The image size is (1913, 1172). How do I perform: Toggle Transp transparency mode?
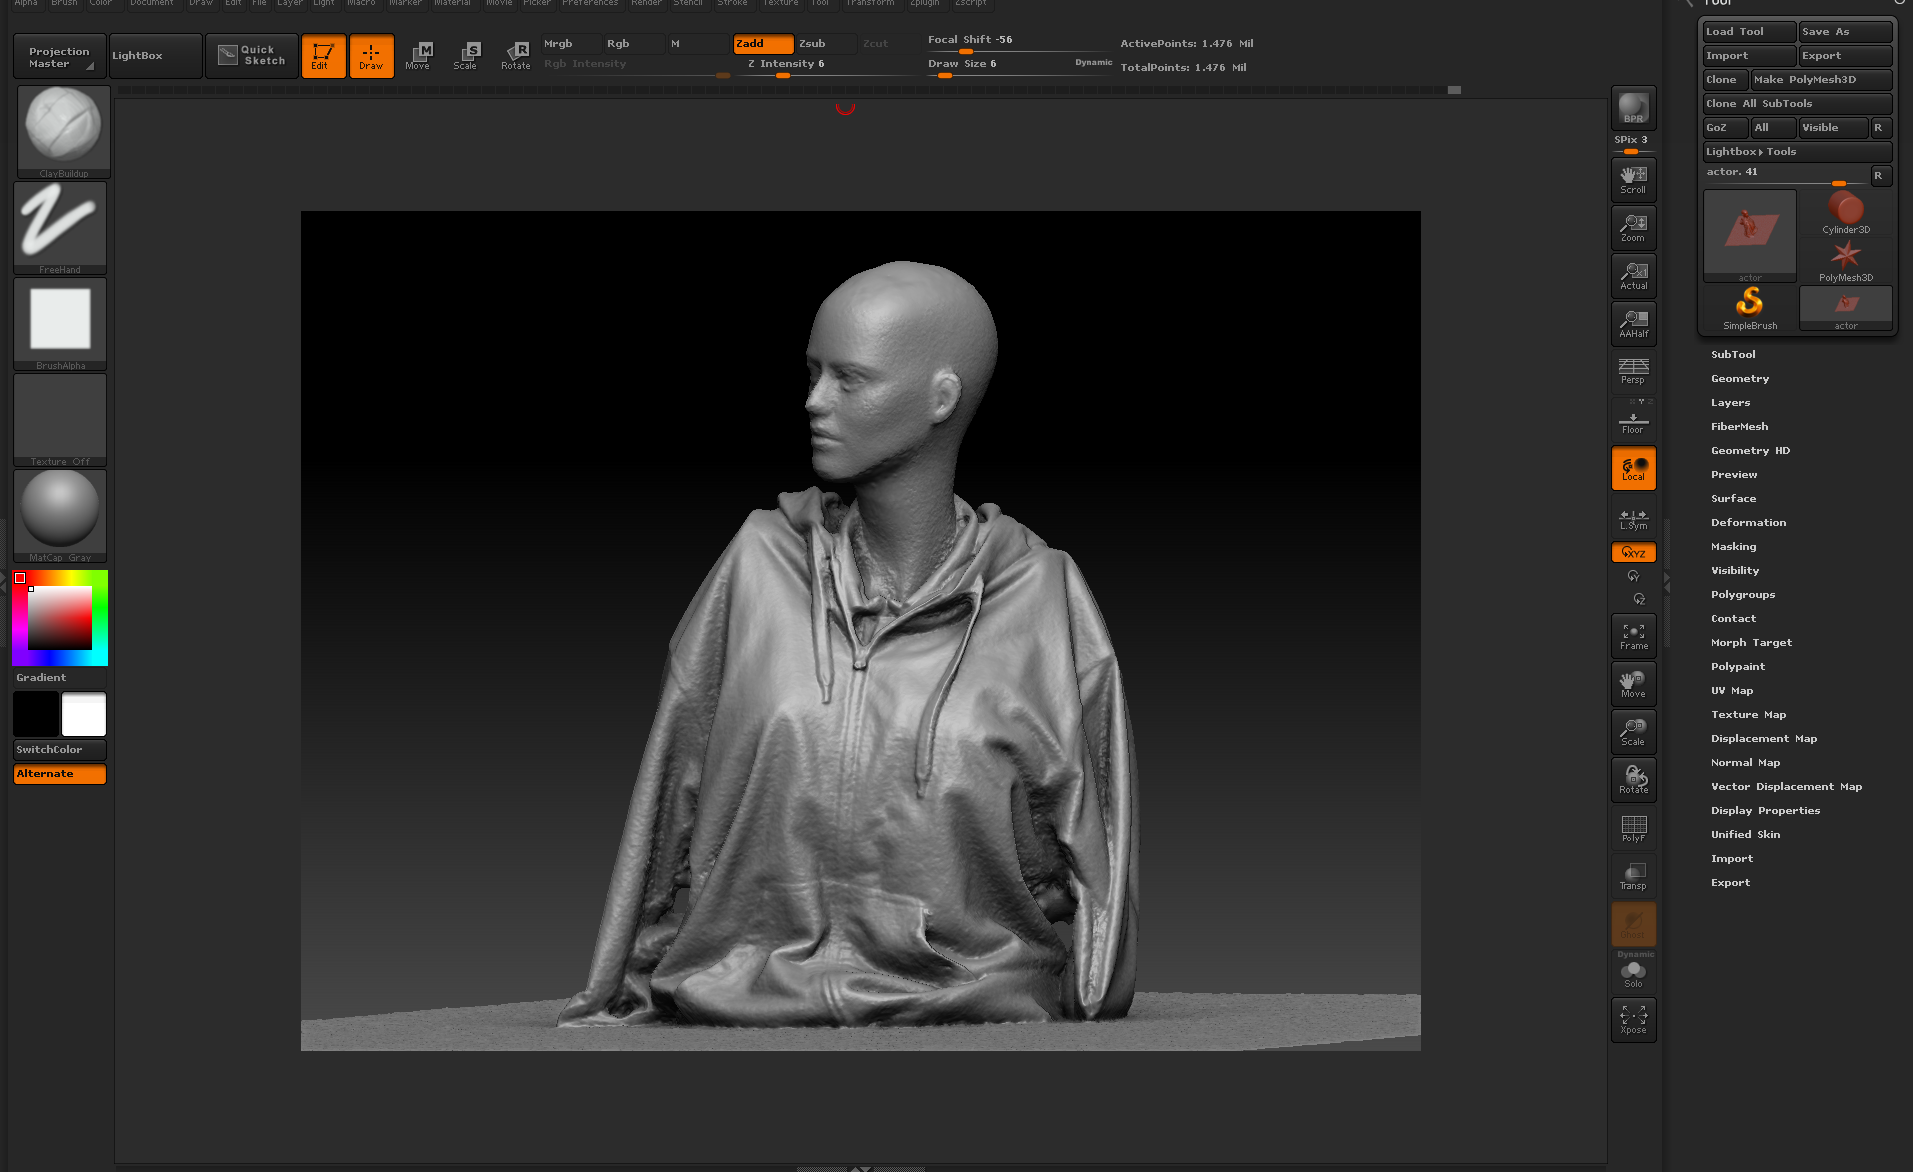click(x=1633, y=876)
